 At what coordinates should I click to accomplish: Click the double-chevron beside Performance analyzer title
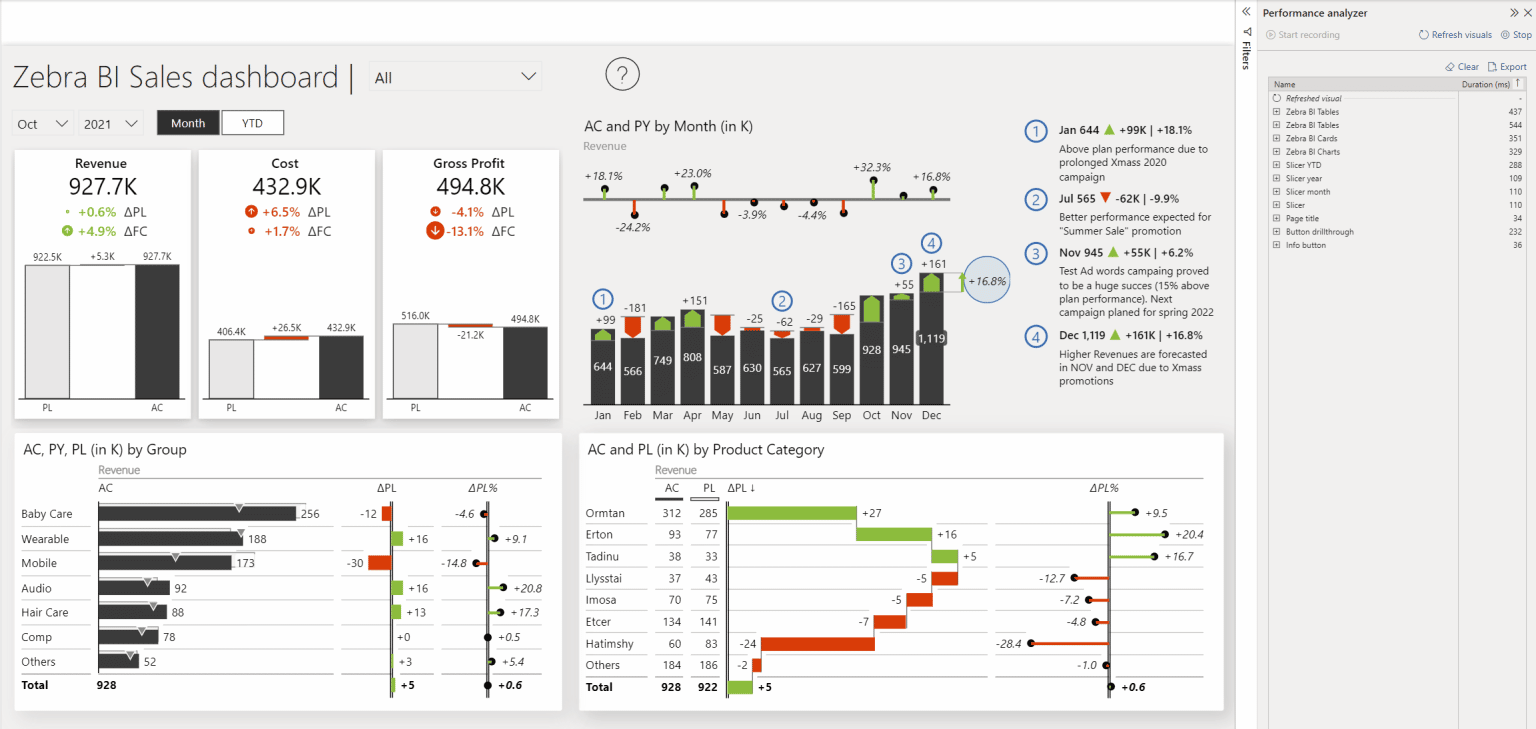(x=1513, y=12)
